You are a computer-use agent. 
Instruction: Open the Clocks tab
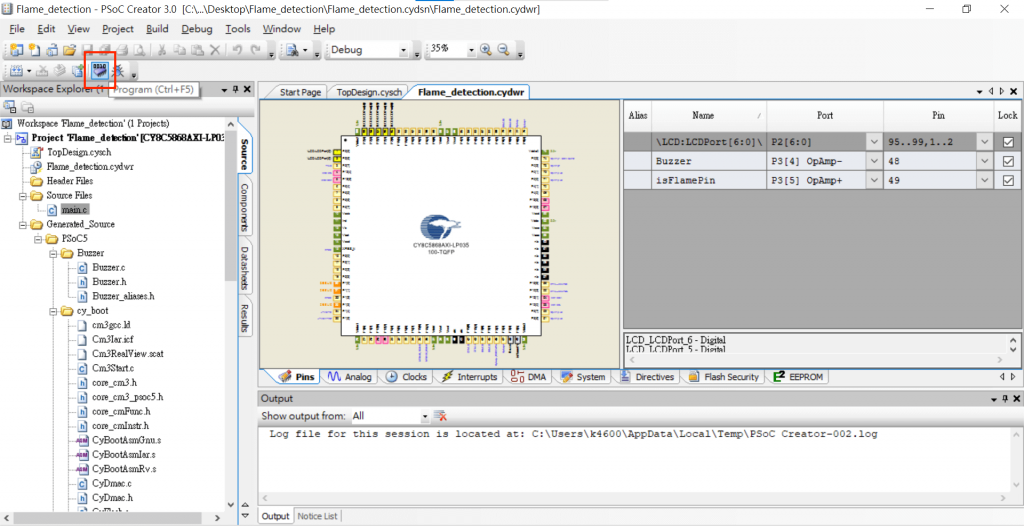[x=407, y=377]
